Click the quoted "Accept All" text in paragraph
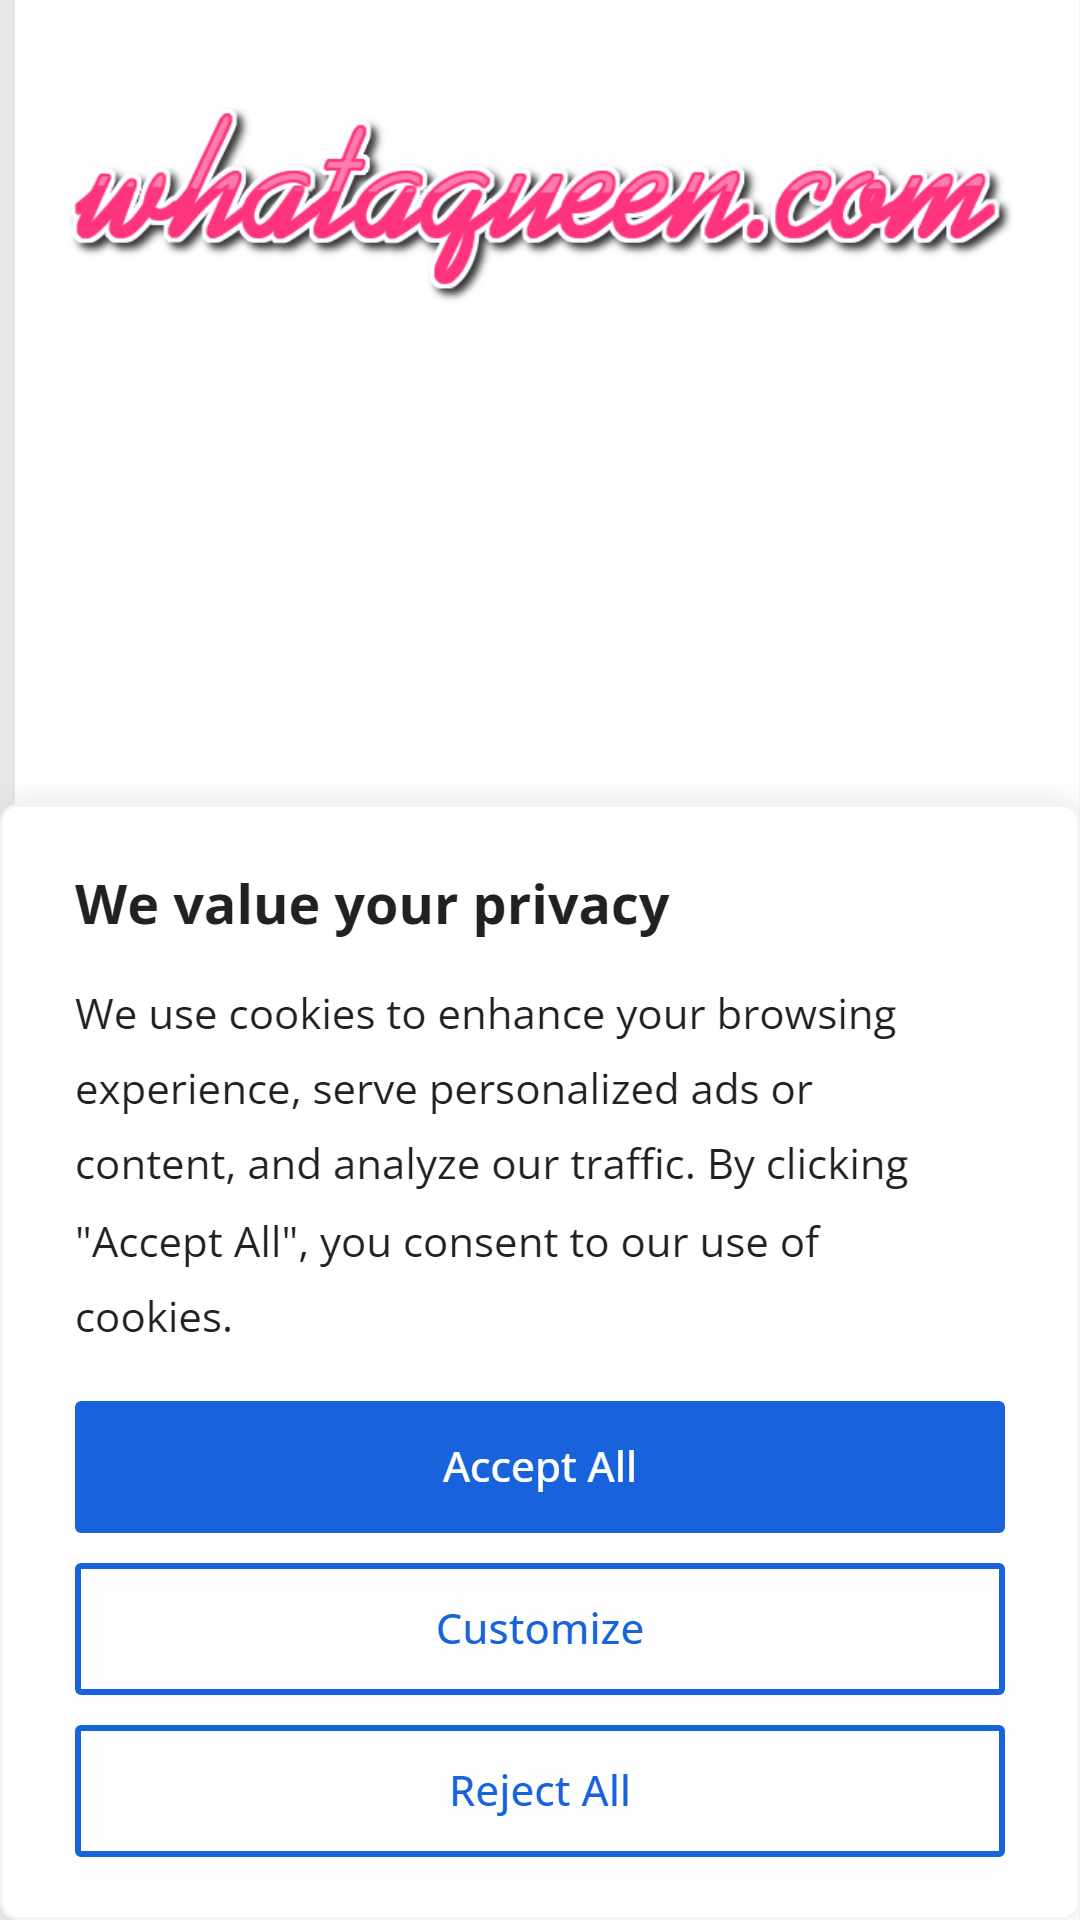Image resolution: width=1080 pixels, height=1920 pixels. point(186,1243)
